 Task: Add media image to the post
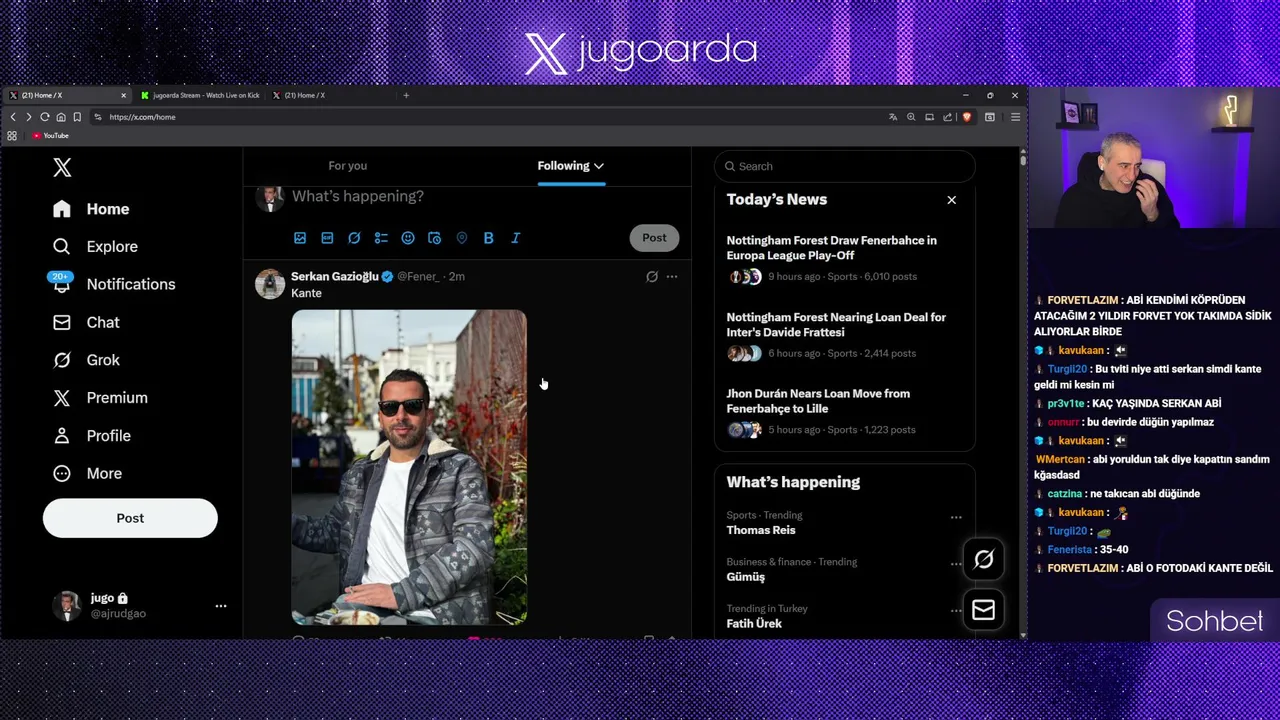tap(300, 238)
